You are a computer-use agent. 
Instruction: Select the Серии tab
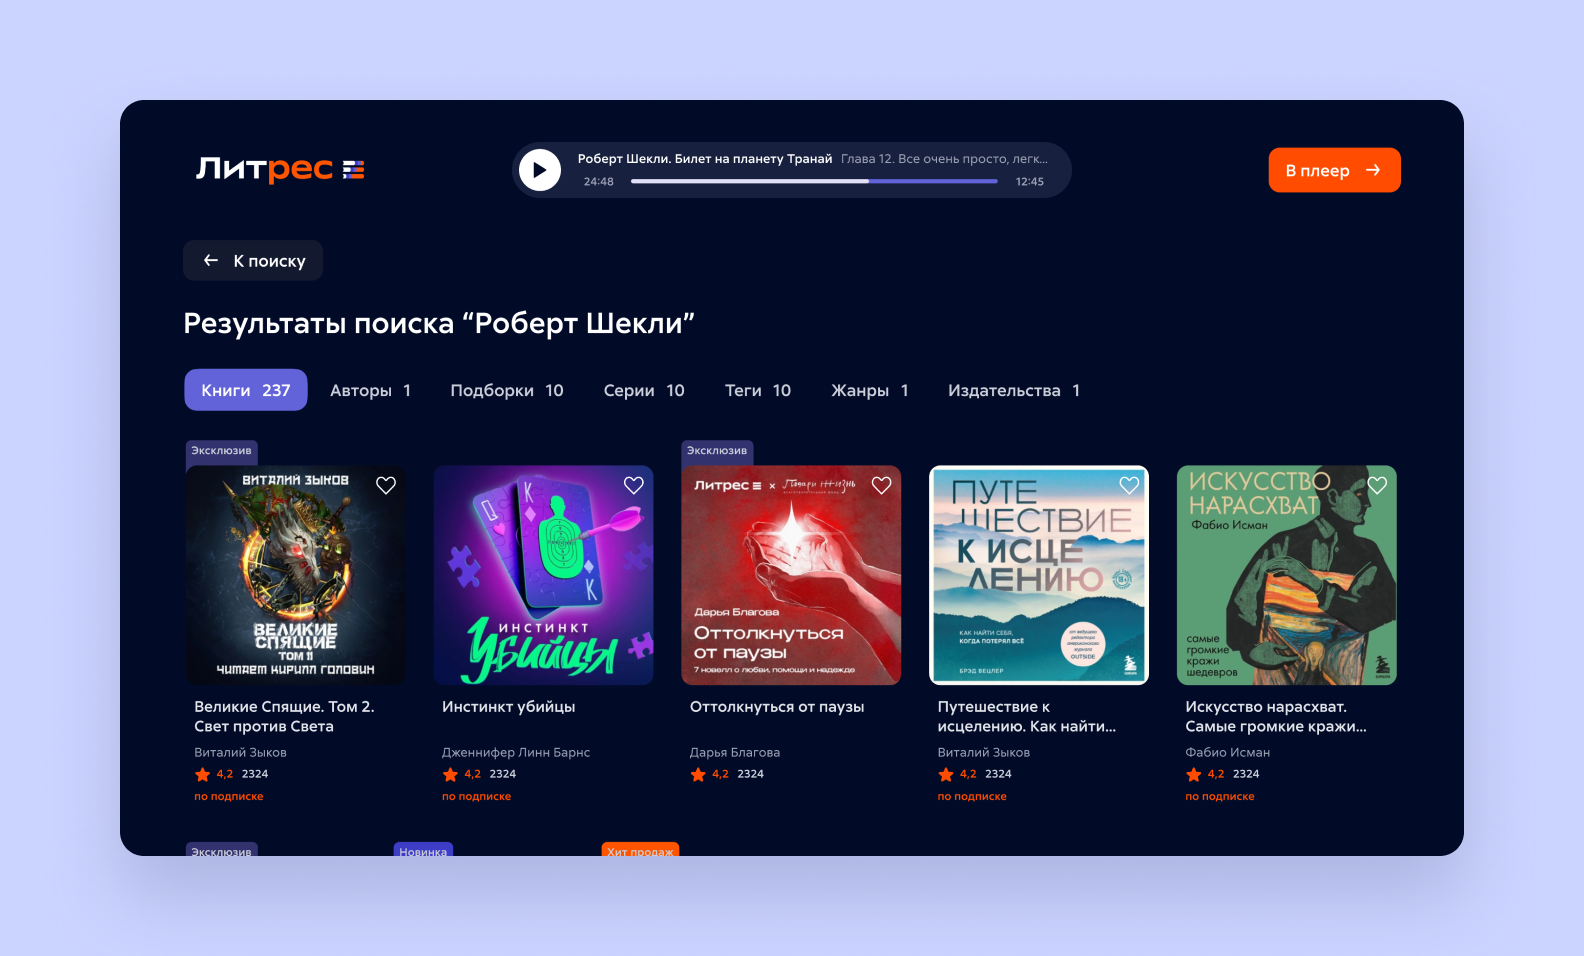coord(644,390)
